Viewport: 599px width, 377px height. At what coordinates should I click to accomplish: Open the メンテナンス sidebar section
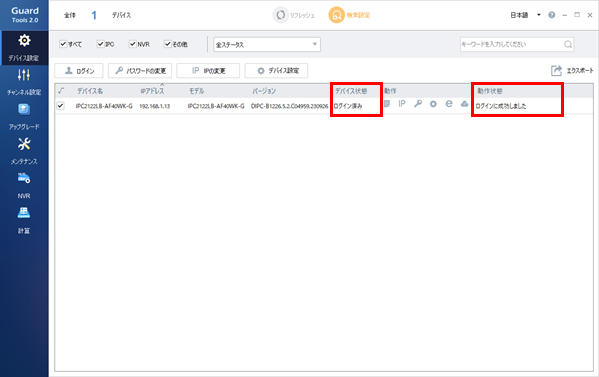click(x=24, y=151)
